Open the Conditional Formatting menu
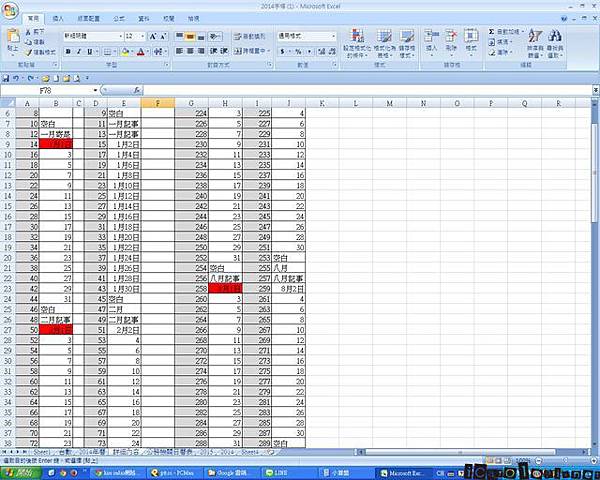The width and height of the screenshot is (600, 480). 357,43
